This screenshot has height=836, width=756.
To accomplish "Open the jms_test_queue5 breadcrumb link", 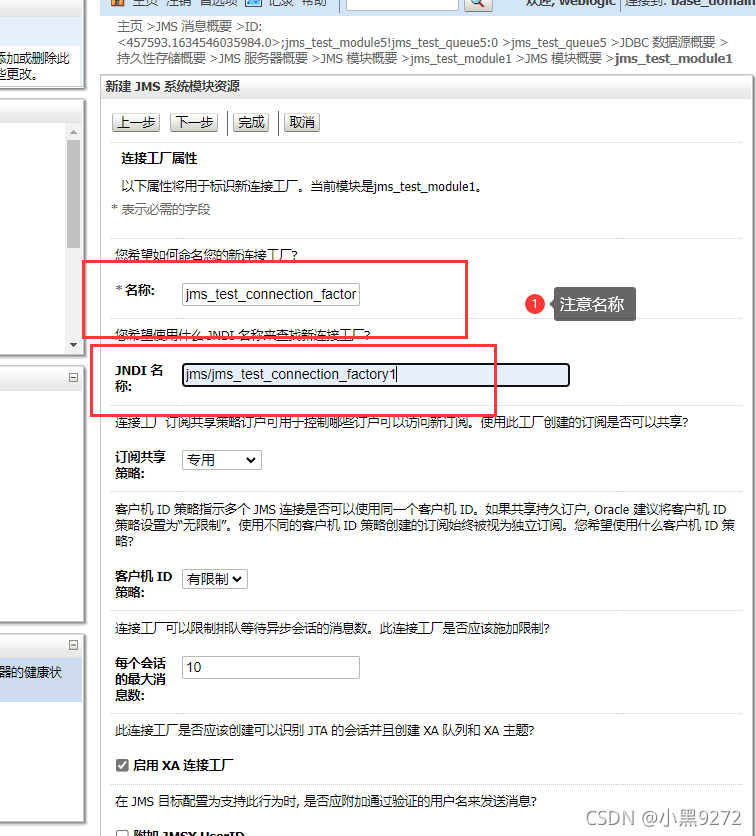I will tap(559, 43).
